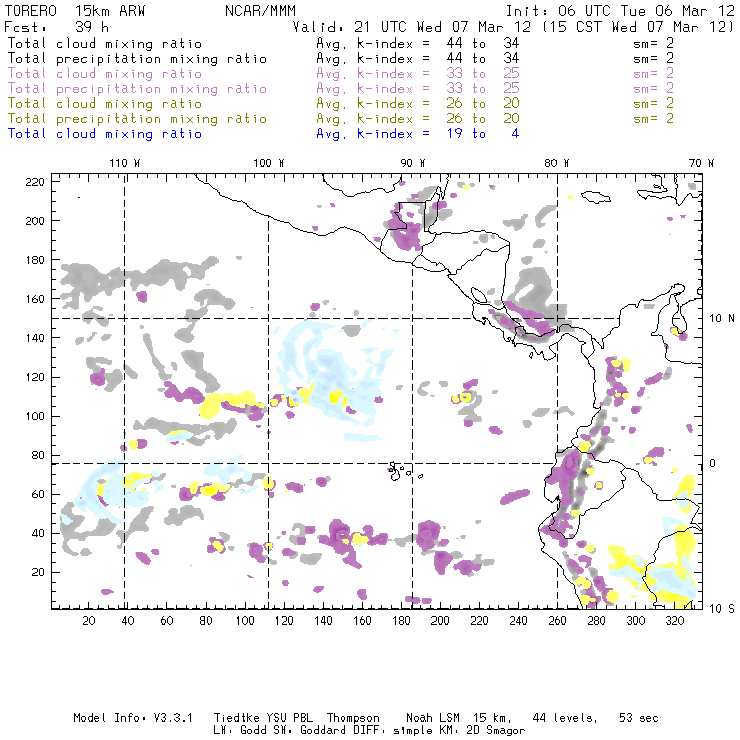Click the '100' x-axis tick label
Screen dimensions: 740x740
click(245, 621)
